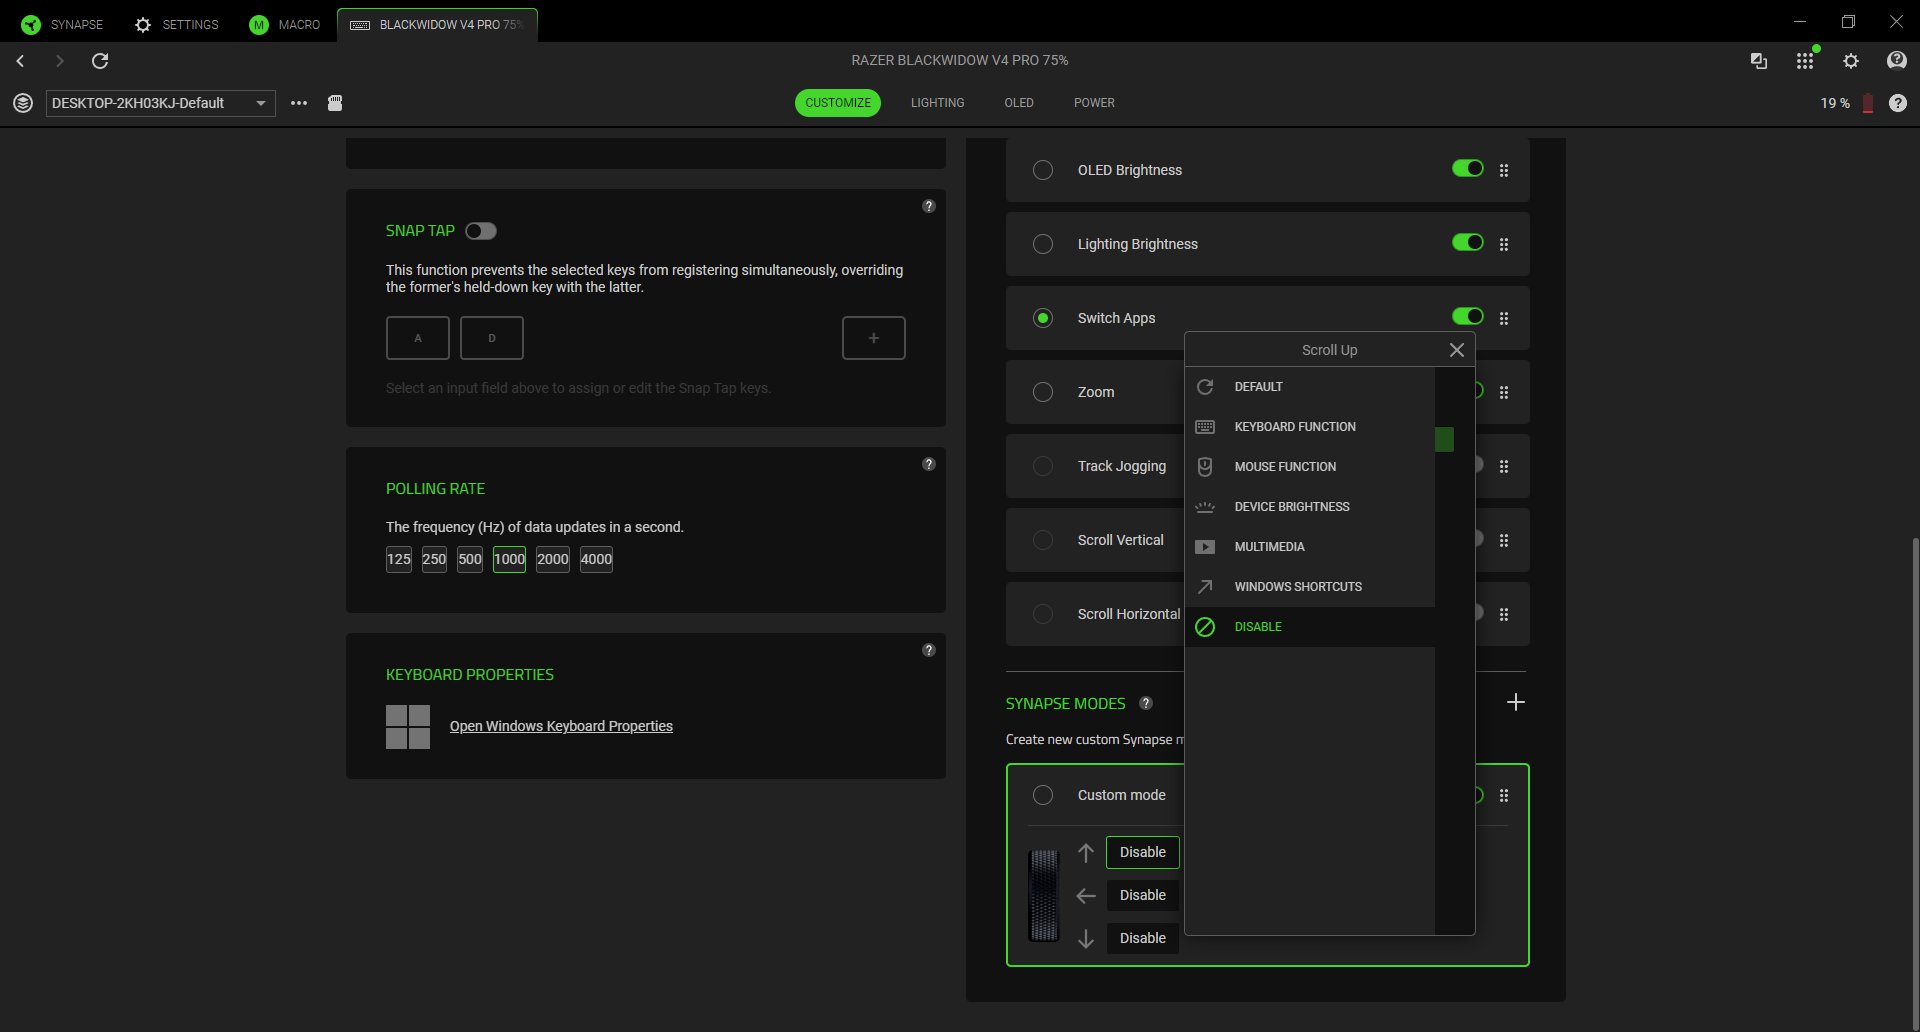1920x1032 pixels.
Task: Add a new Synapse mode with plus icon
Action: pos(1515,703)
